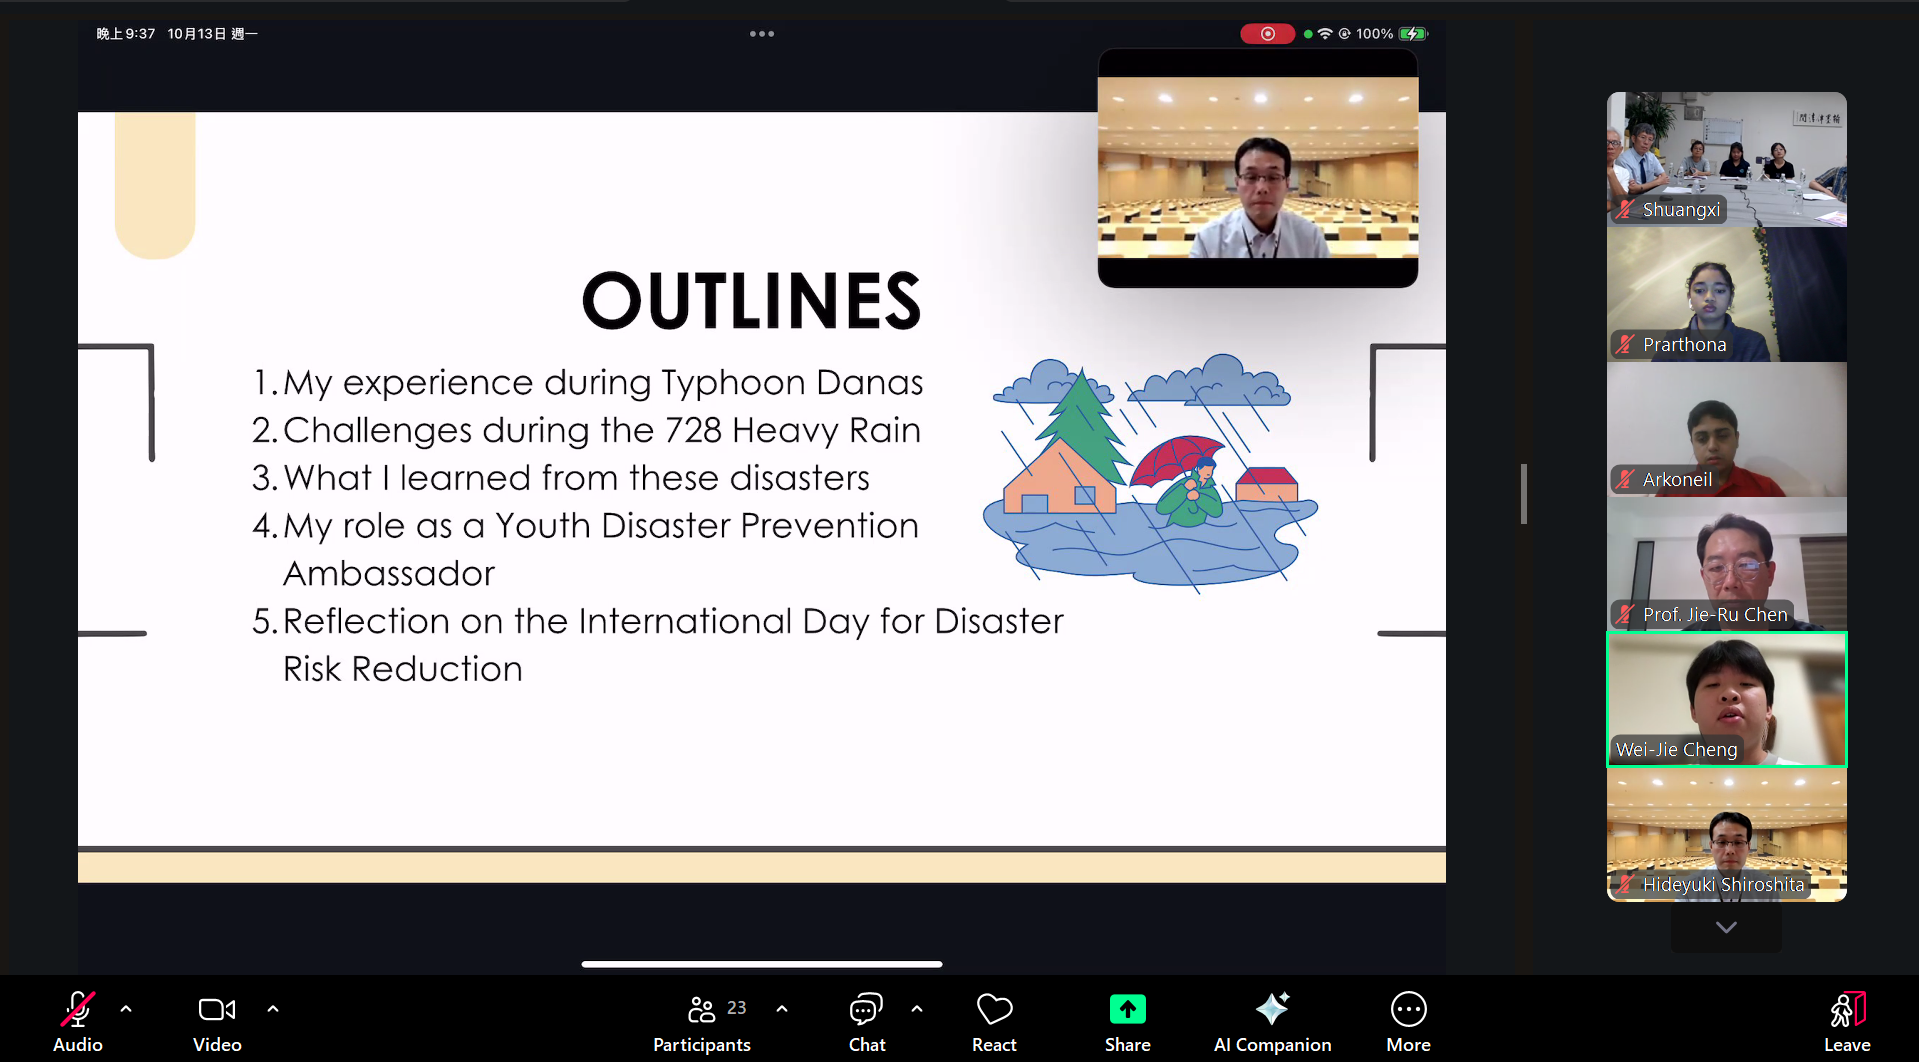Unmute the microphone with Audio button

coord(77,1020)
